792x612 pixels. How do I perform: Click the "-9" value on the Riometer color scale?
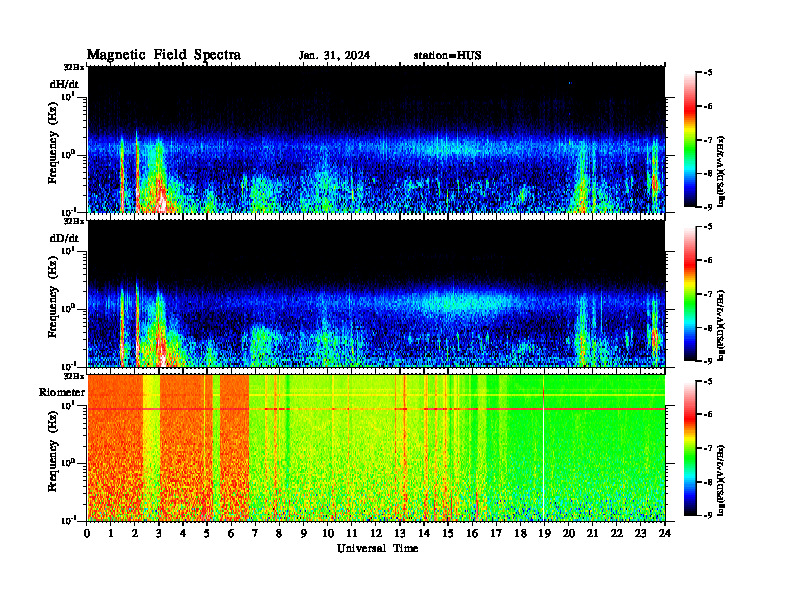(708, 515)
